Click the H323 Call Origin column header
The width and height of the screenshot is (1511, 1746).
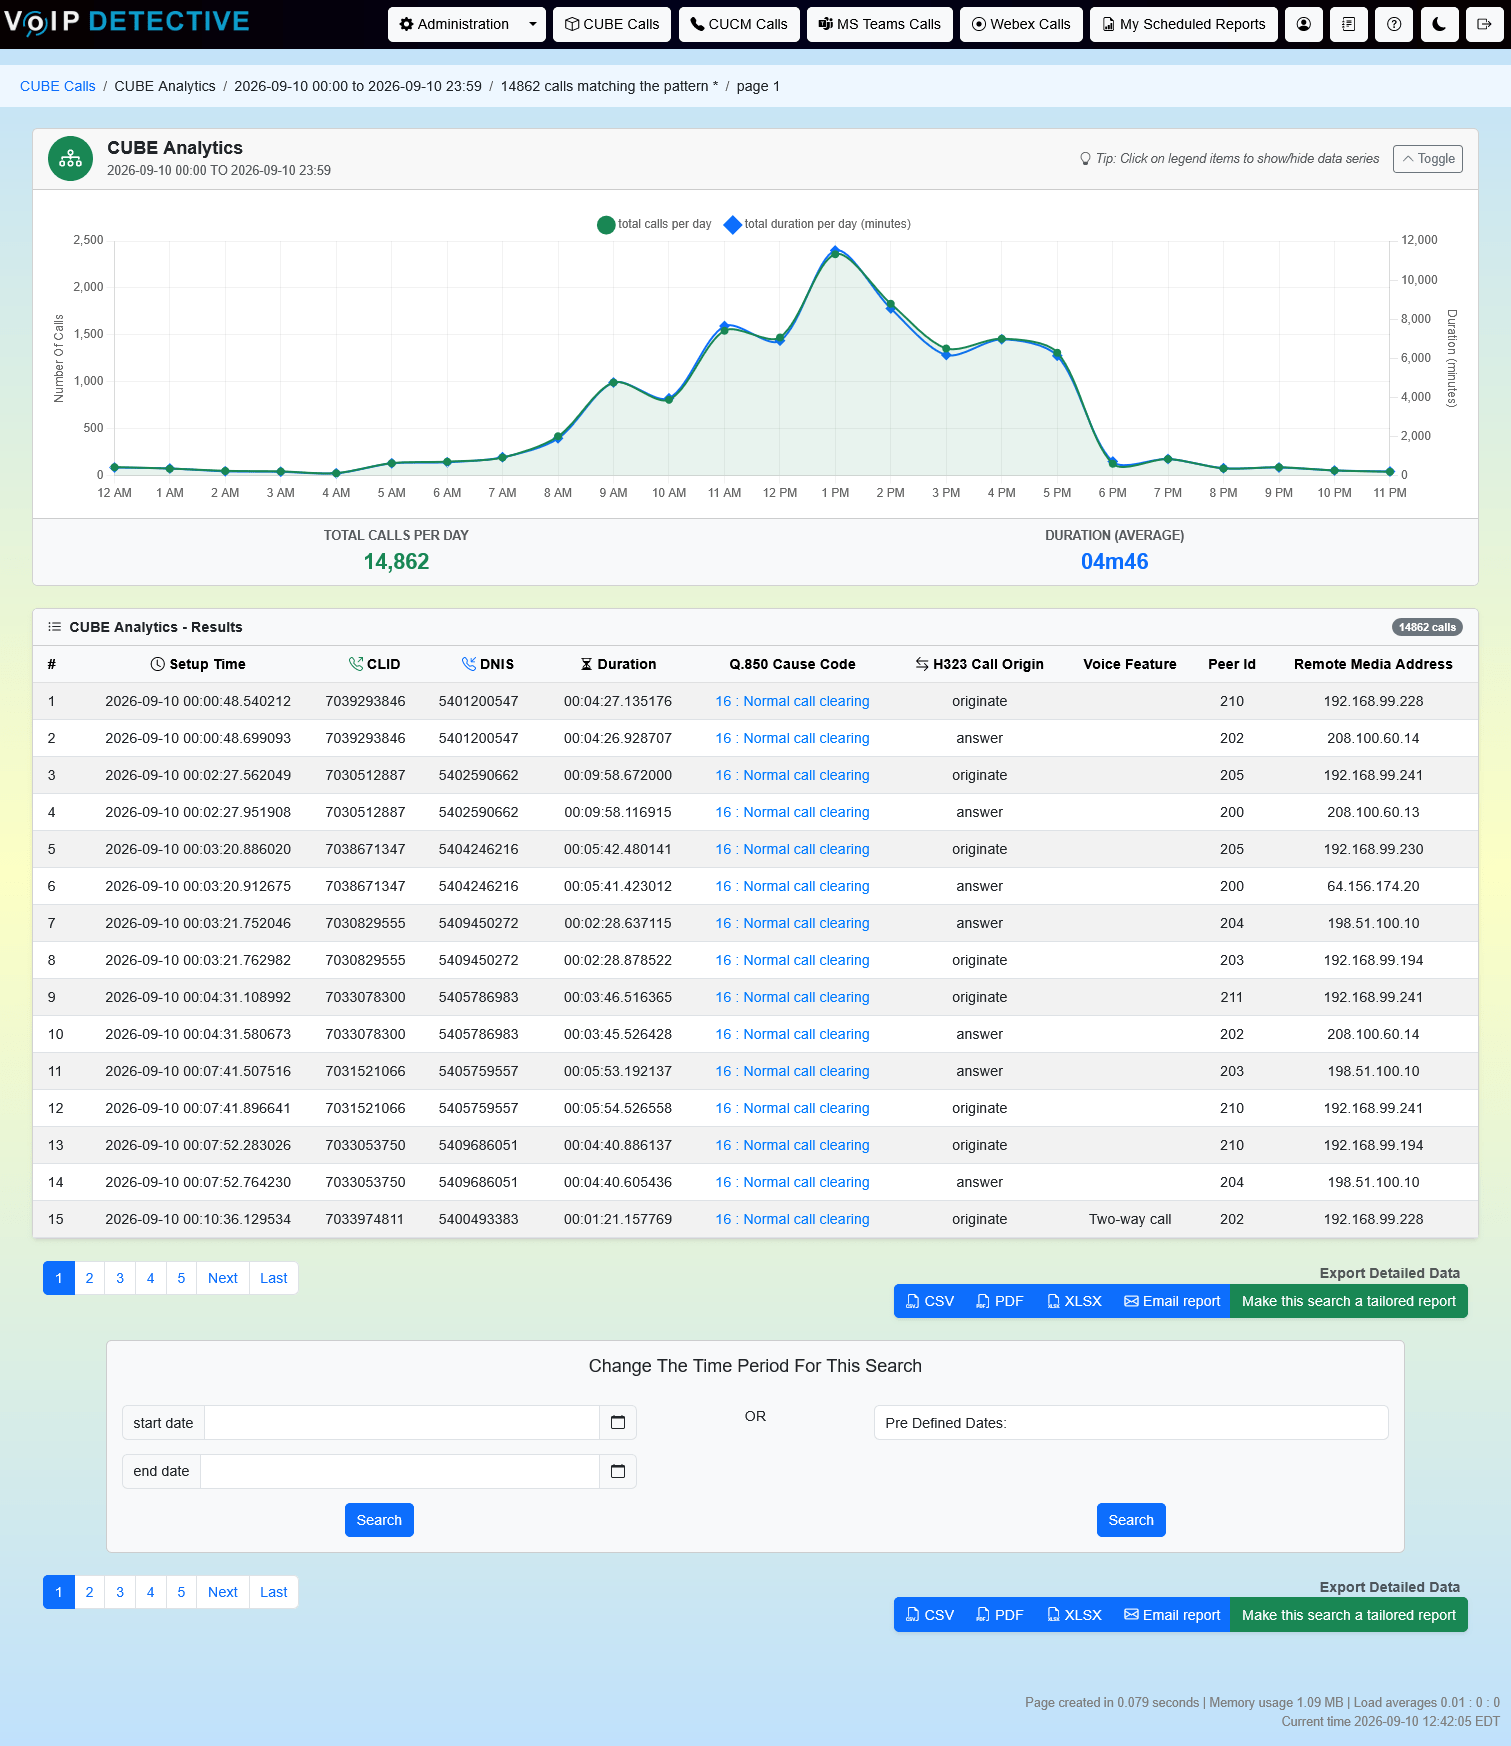(x=979, y=664)
